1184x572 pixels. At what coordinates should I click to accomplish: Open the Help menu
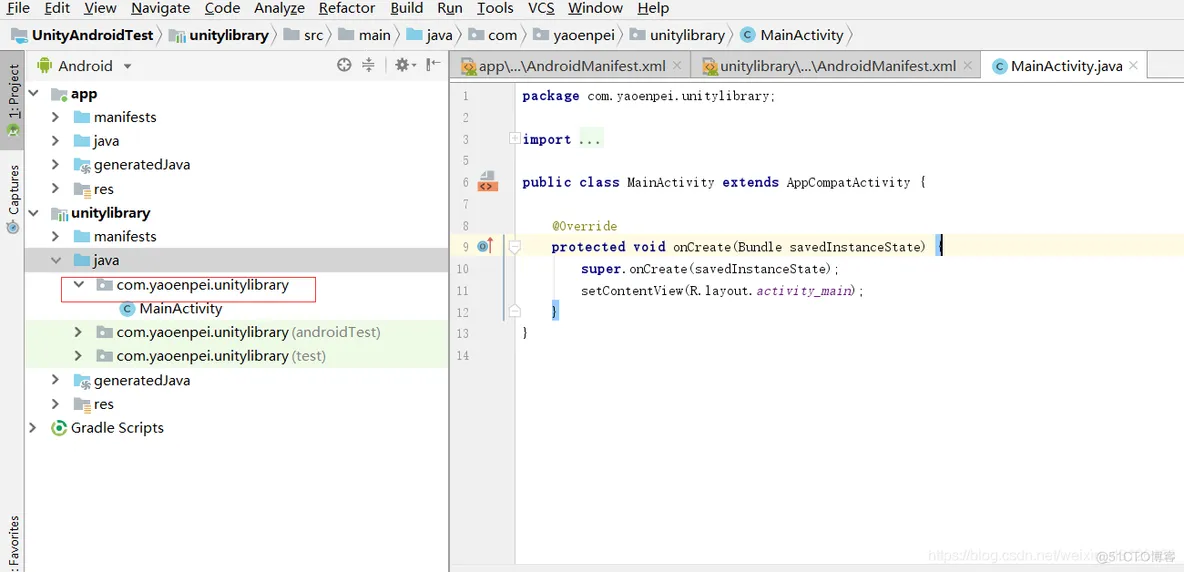click(x=653, y=8)
